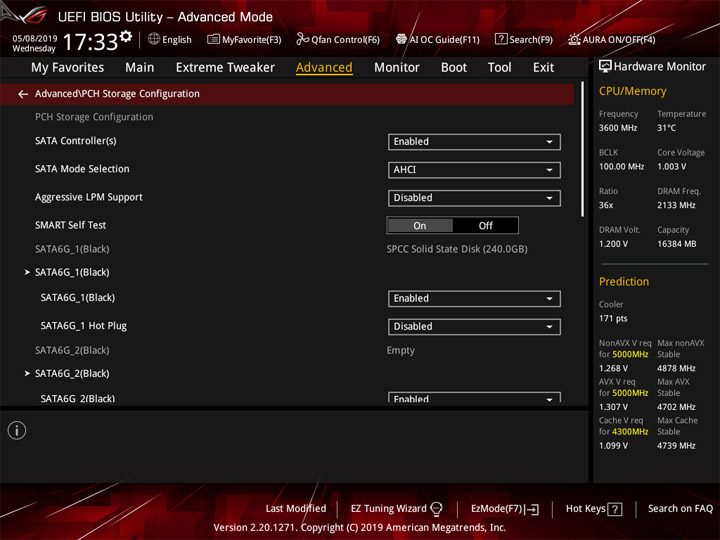The width and height of the screenshot is (720, 540).
Task: Click the CPU/Memory heading
Action: [632, 91]
